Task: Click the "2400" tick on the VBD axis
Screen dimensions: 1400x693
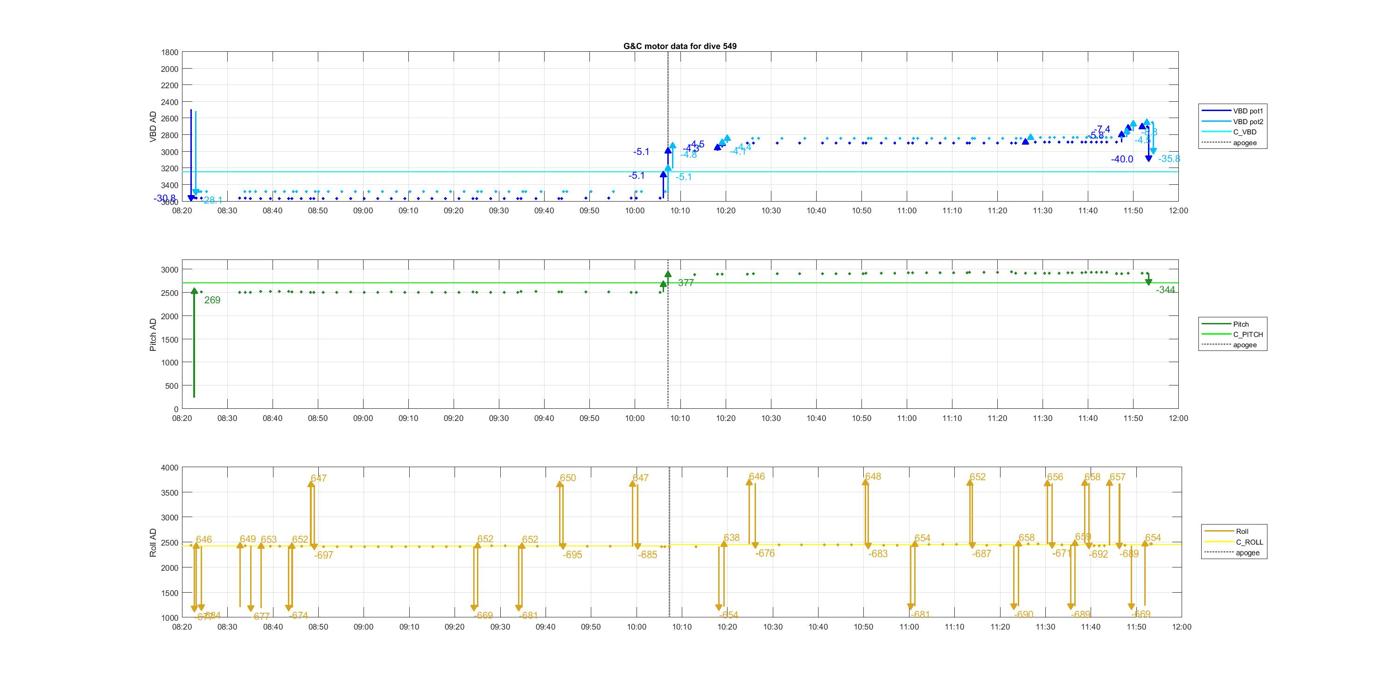Action: 170,102
